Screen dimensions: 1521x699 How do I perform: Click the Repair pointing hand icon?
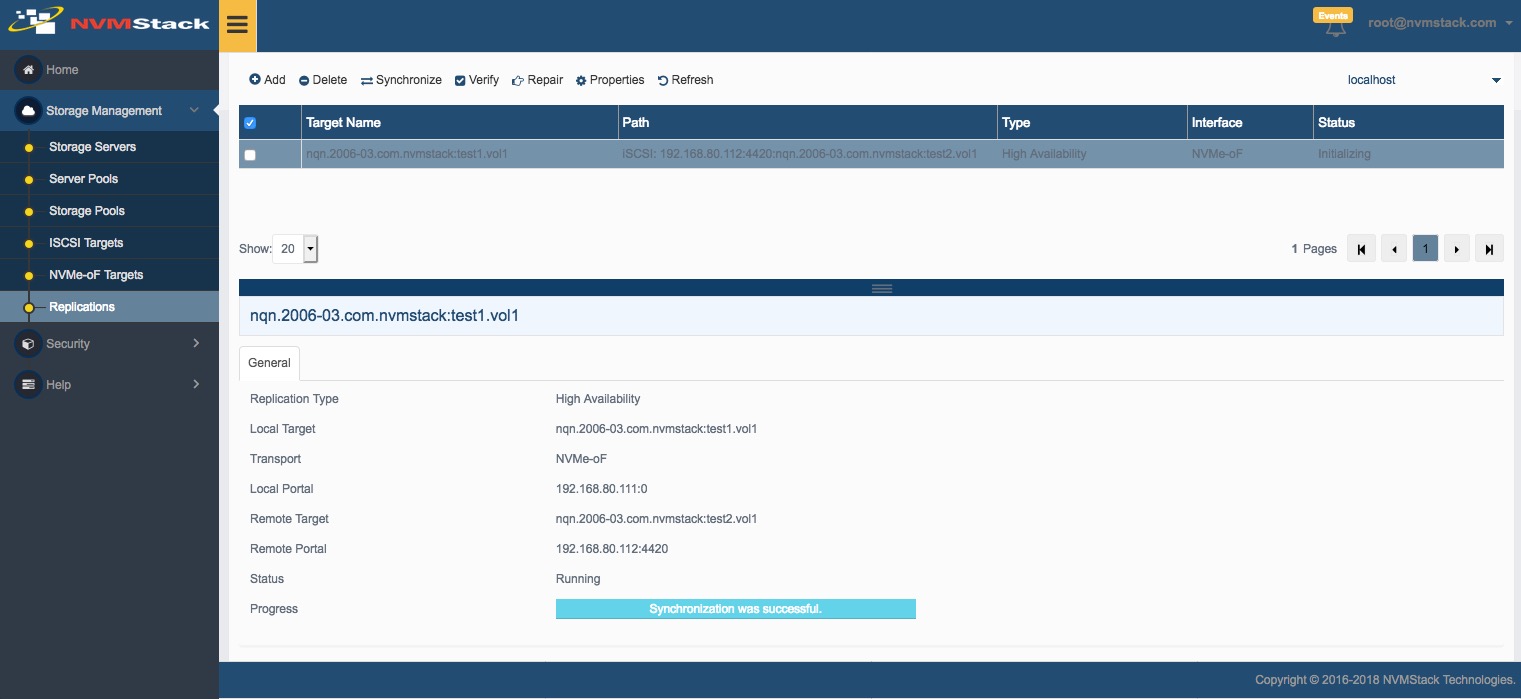(518, 80)
